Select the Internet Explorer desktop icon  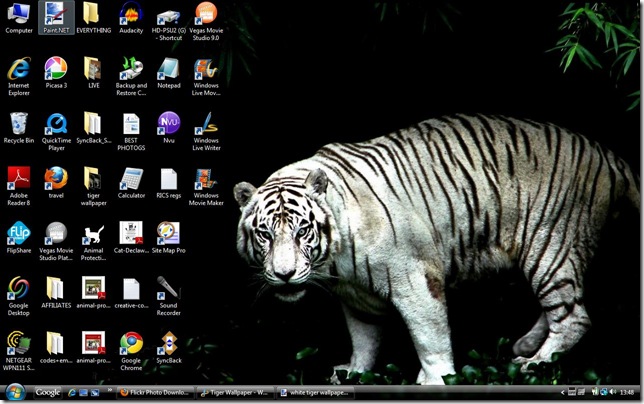click(18, 76)
